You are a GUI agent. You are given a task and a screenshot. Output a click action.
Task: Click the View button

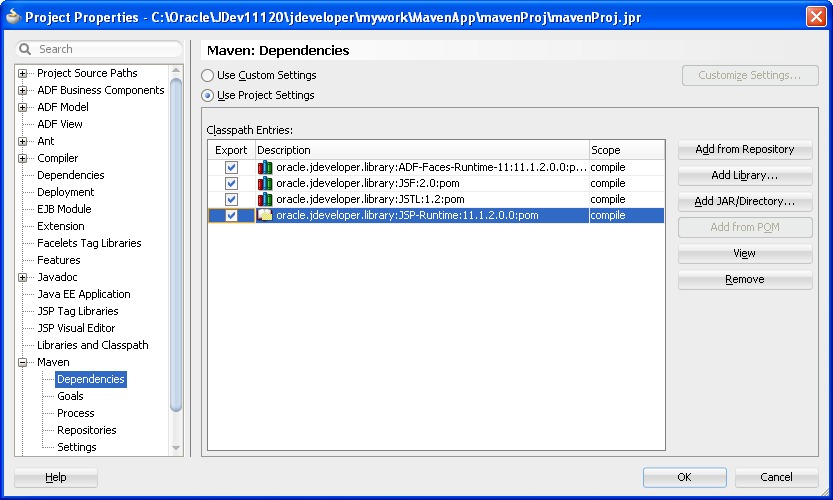tap(745, 253)
